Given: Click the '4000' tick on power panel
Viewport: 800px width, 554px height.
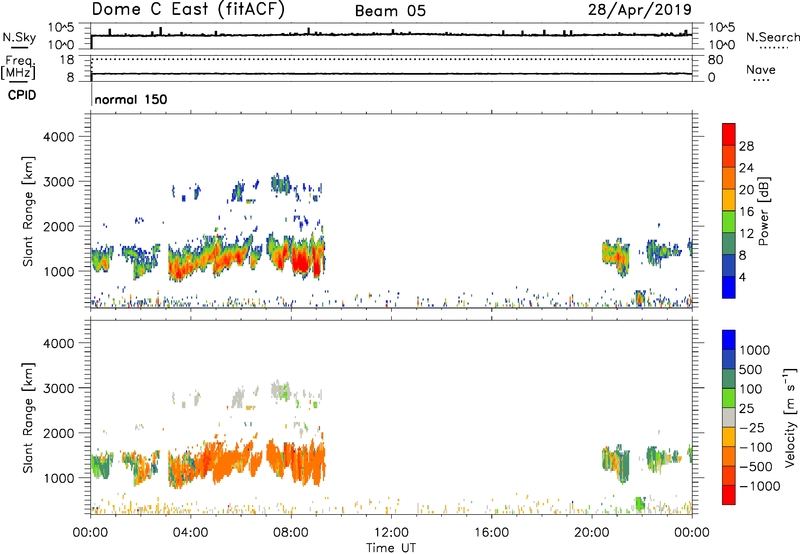Looking at the screenshot, I should (x=59, y=137).
